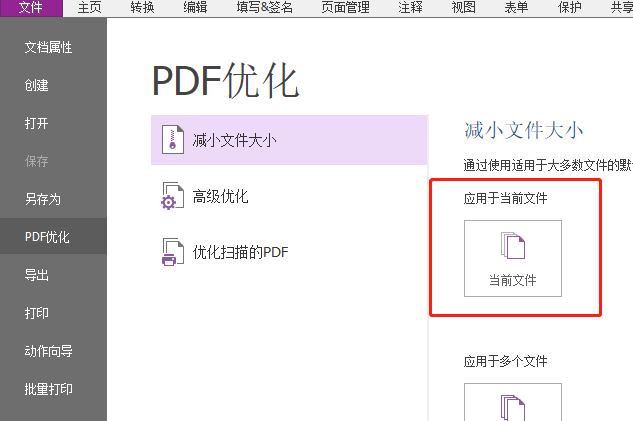The image size is (633, 421).
Task: Select the 优化扫描的PDF option label
Action: 241,252
